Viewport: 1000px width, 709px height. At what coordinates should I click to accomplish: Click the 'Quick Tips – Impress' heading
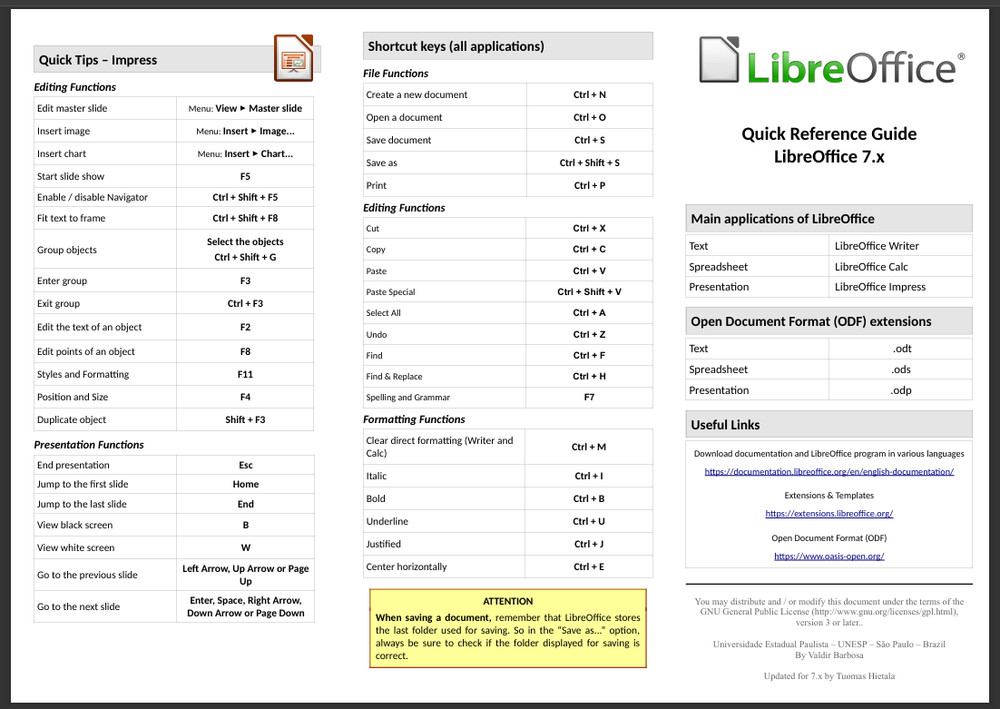[x=98, y=60]
